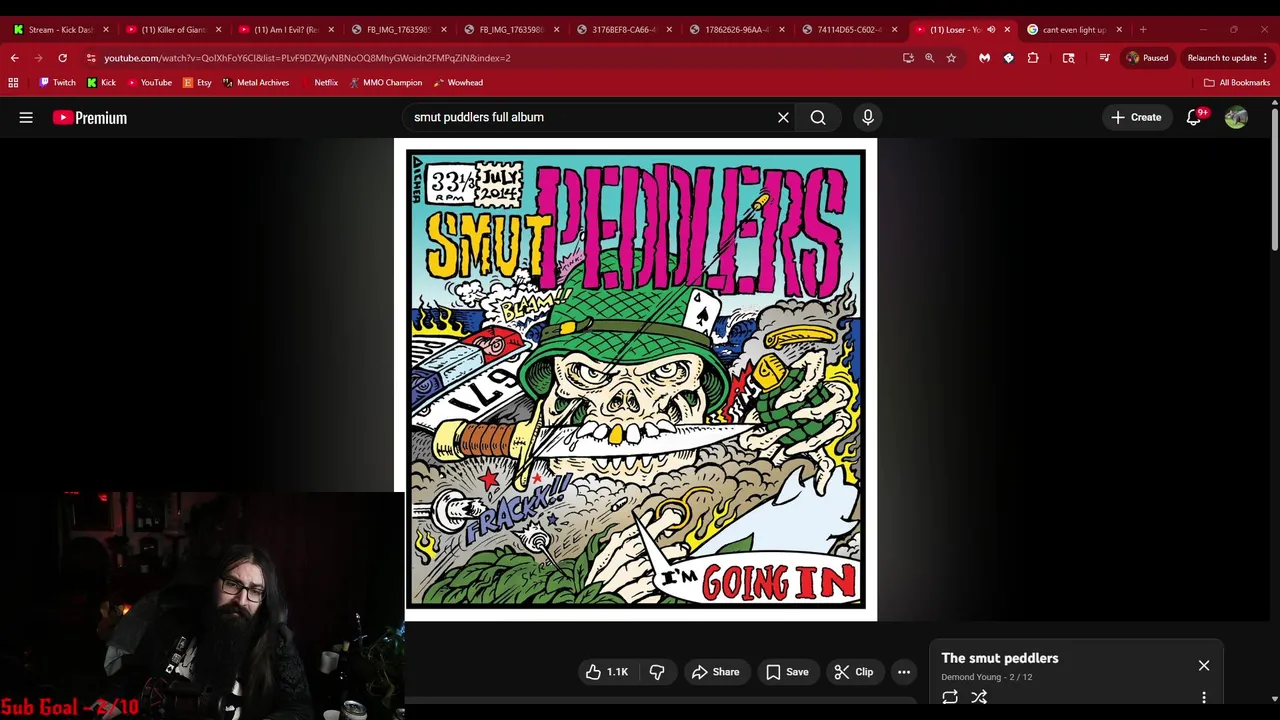The image size is (1280, 720).
Task: Save the video to a playlist
Action: tap(787, 672)
